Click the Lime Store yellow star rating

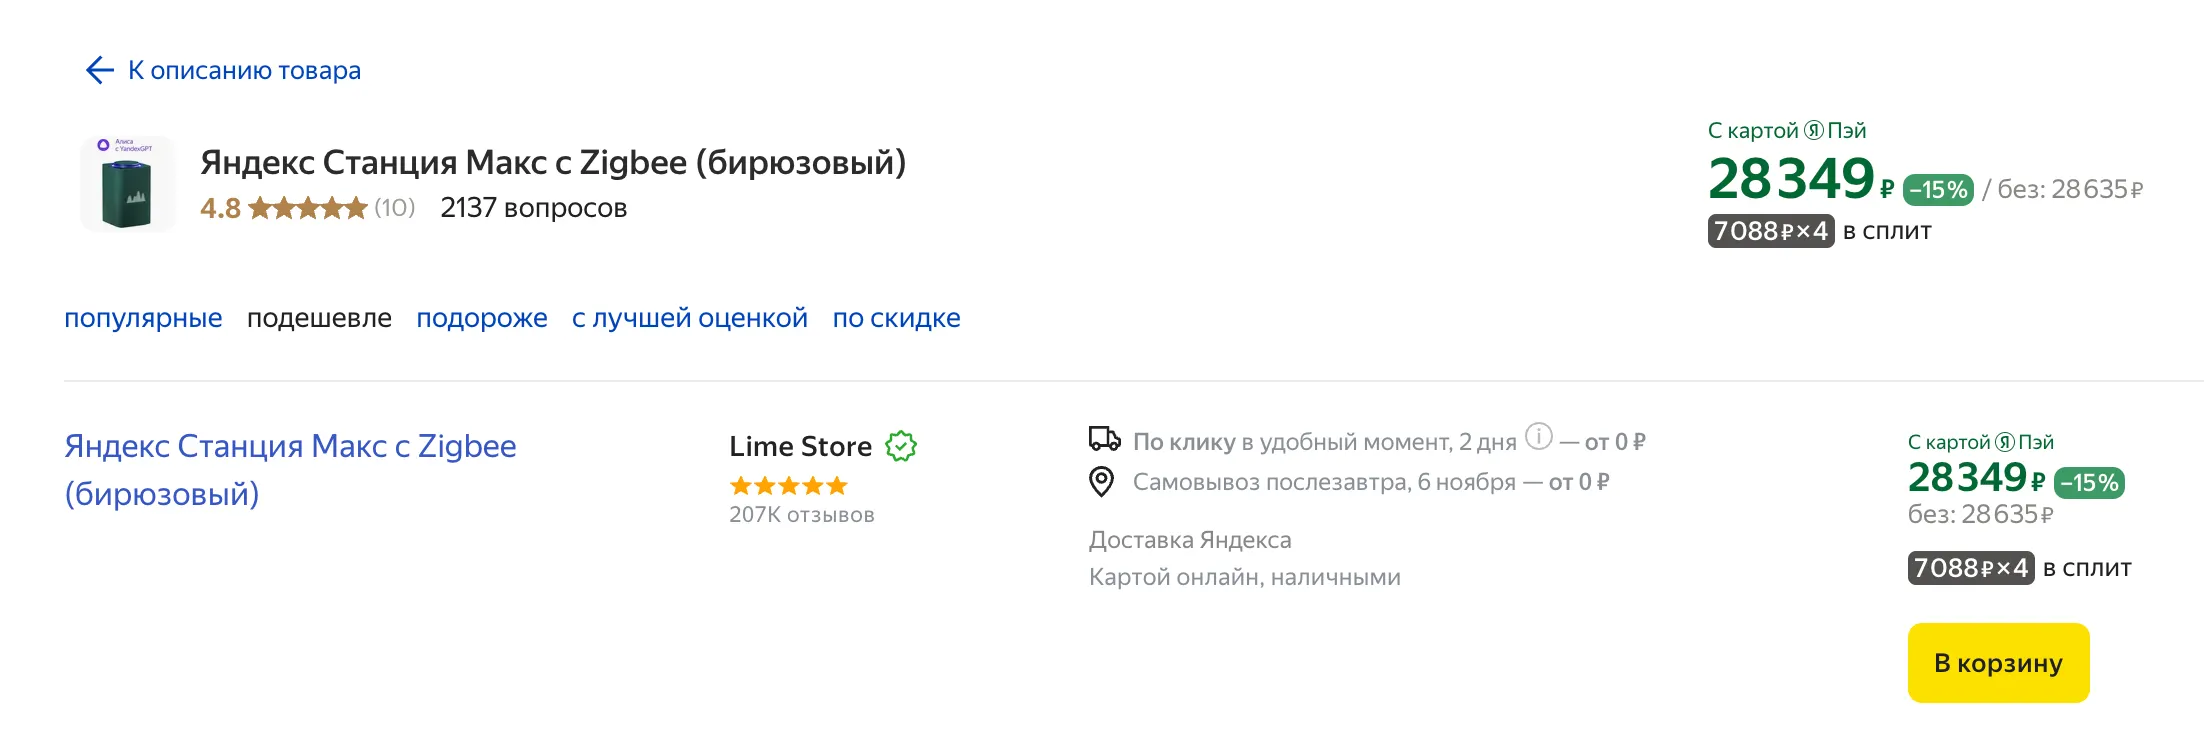pos(788,486)
